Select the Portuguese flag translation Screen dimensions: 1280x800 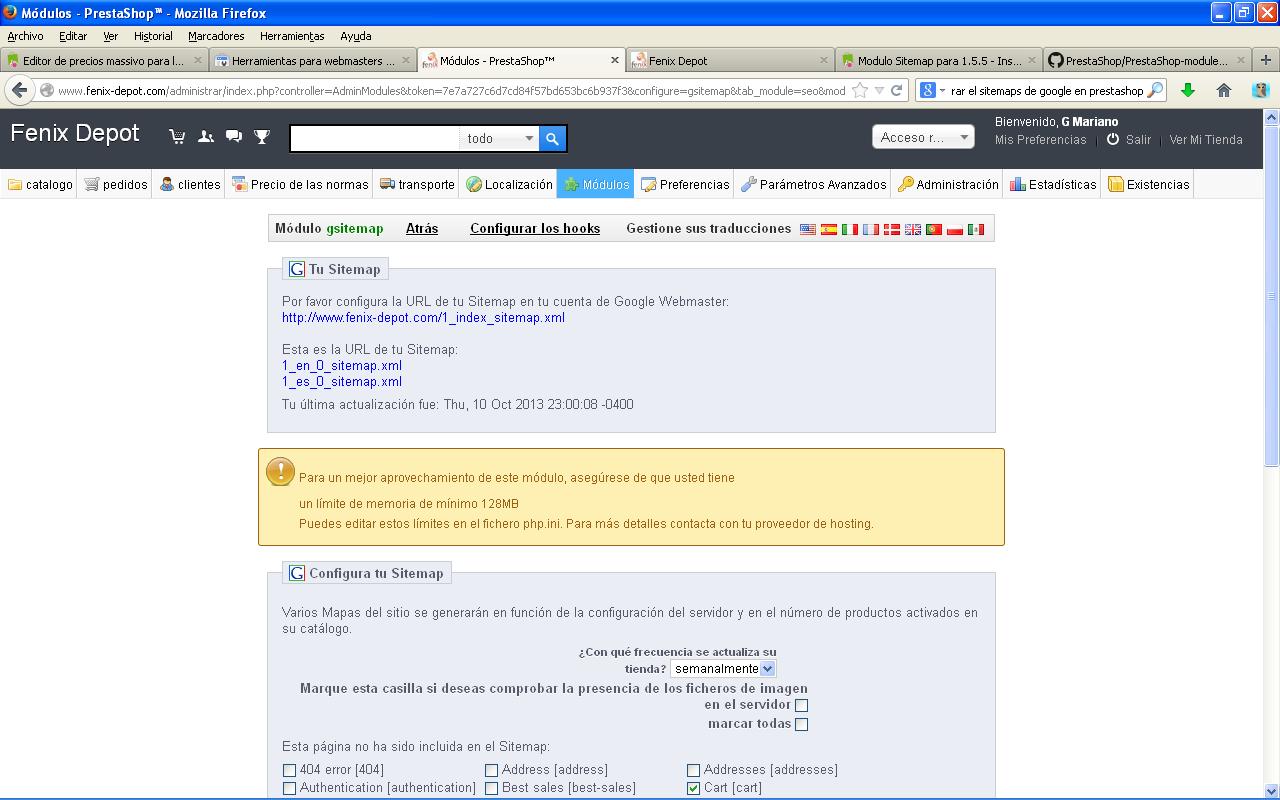934,229
